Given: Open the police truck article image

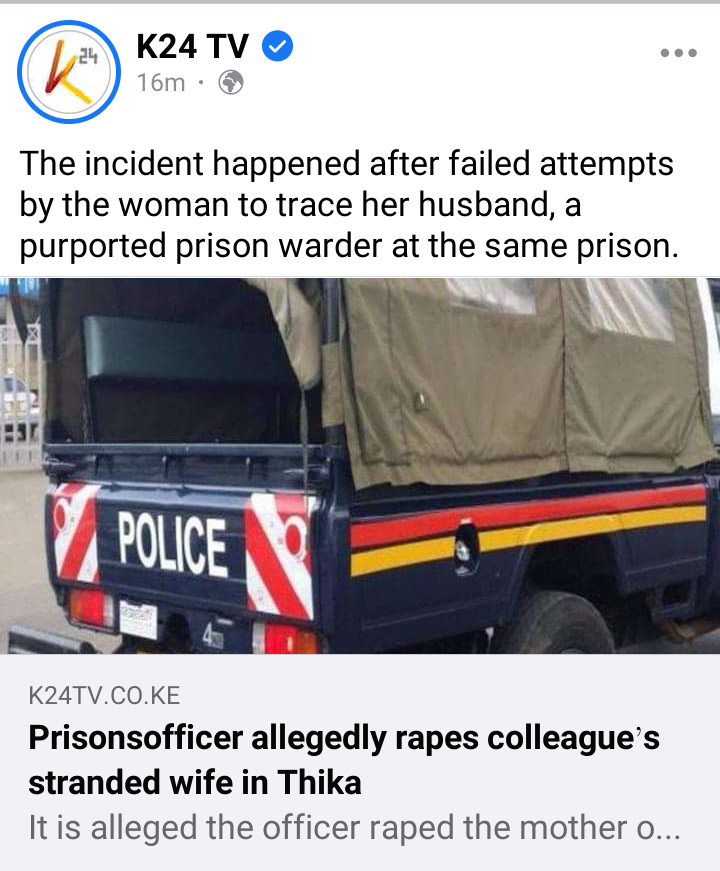Looking at the screenshot, I should coord(360,465).
